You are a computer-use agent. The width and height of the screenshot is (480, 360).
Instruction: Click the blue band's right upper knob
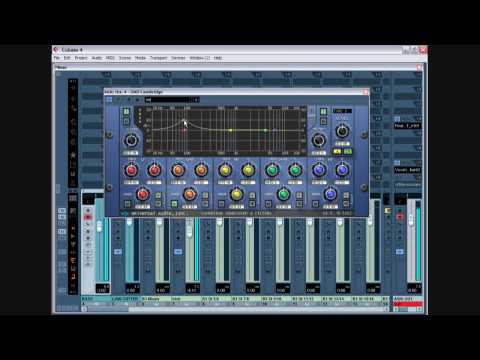coord(342,170)
